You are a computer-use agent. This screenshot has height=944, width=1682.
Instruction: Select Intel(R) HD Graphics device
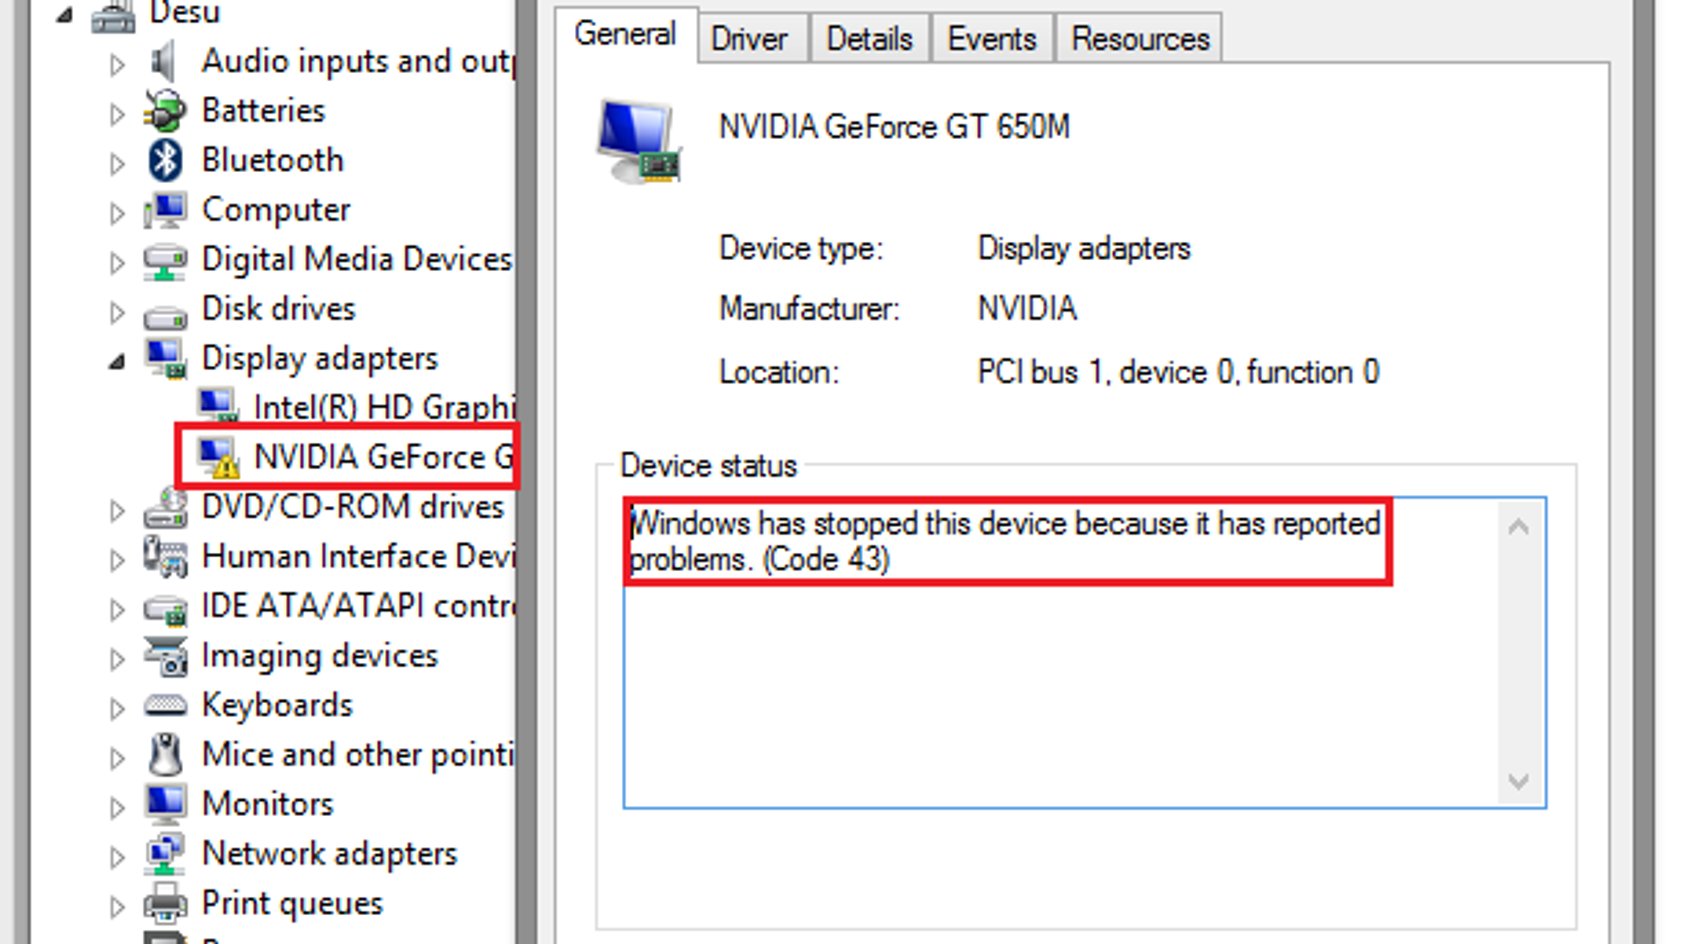356,407
